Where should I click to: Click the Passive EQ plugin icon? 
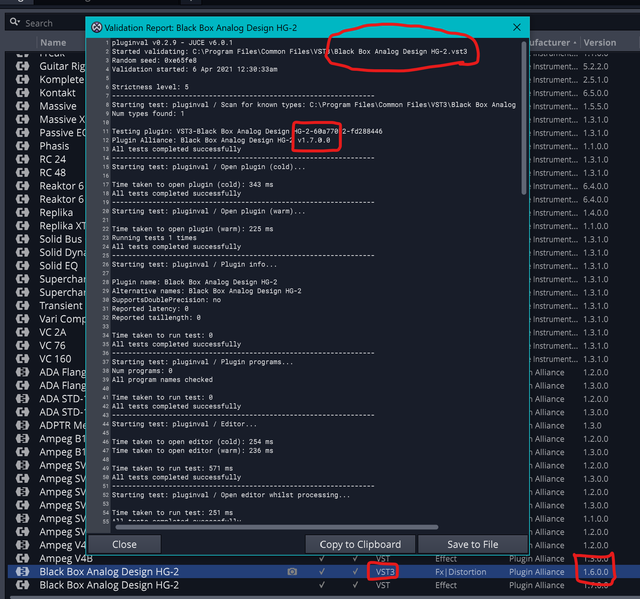(x=22, y=133)
